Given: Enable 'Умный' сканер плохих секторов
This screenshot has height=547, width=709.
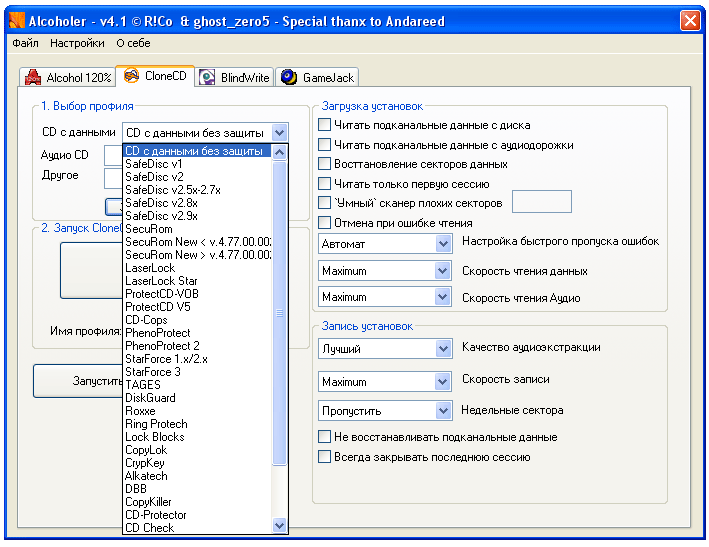Looking at the screenshot, I should point(324,203).
